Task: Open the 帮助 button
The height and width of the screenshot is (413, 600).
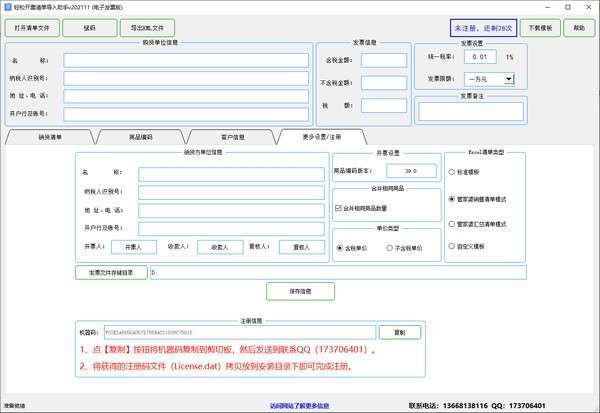Action: [579, 28]
